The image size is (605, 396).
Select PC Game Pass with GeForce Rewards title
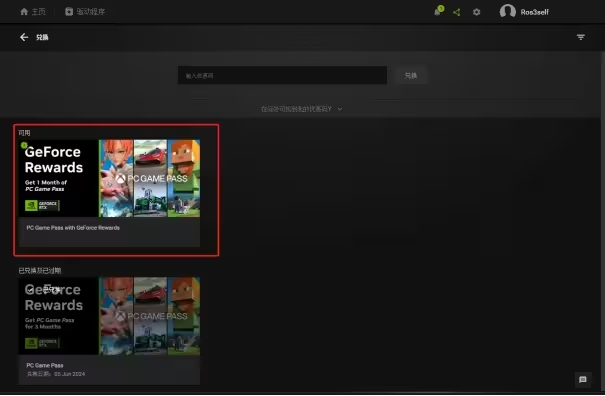tap(73, 228)
